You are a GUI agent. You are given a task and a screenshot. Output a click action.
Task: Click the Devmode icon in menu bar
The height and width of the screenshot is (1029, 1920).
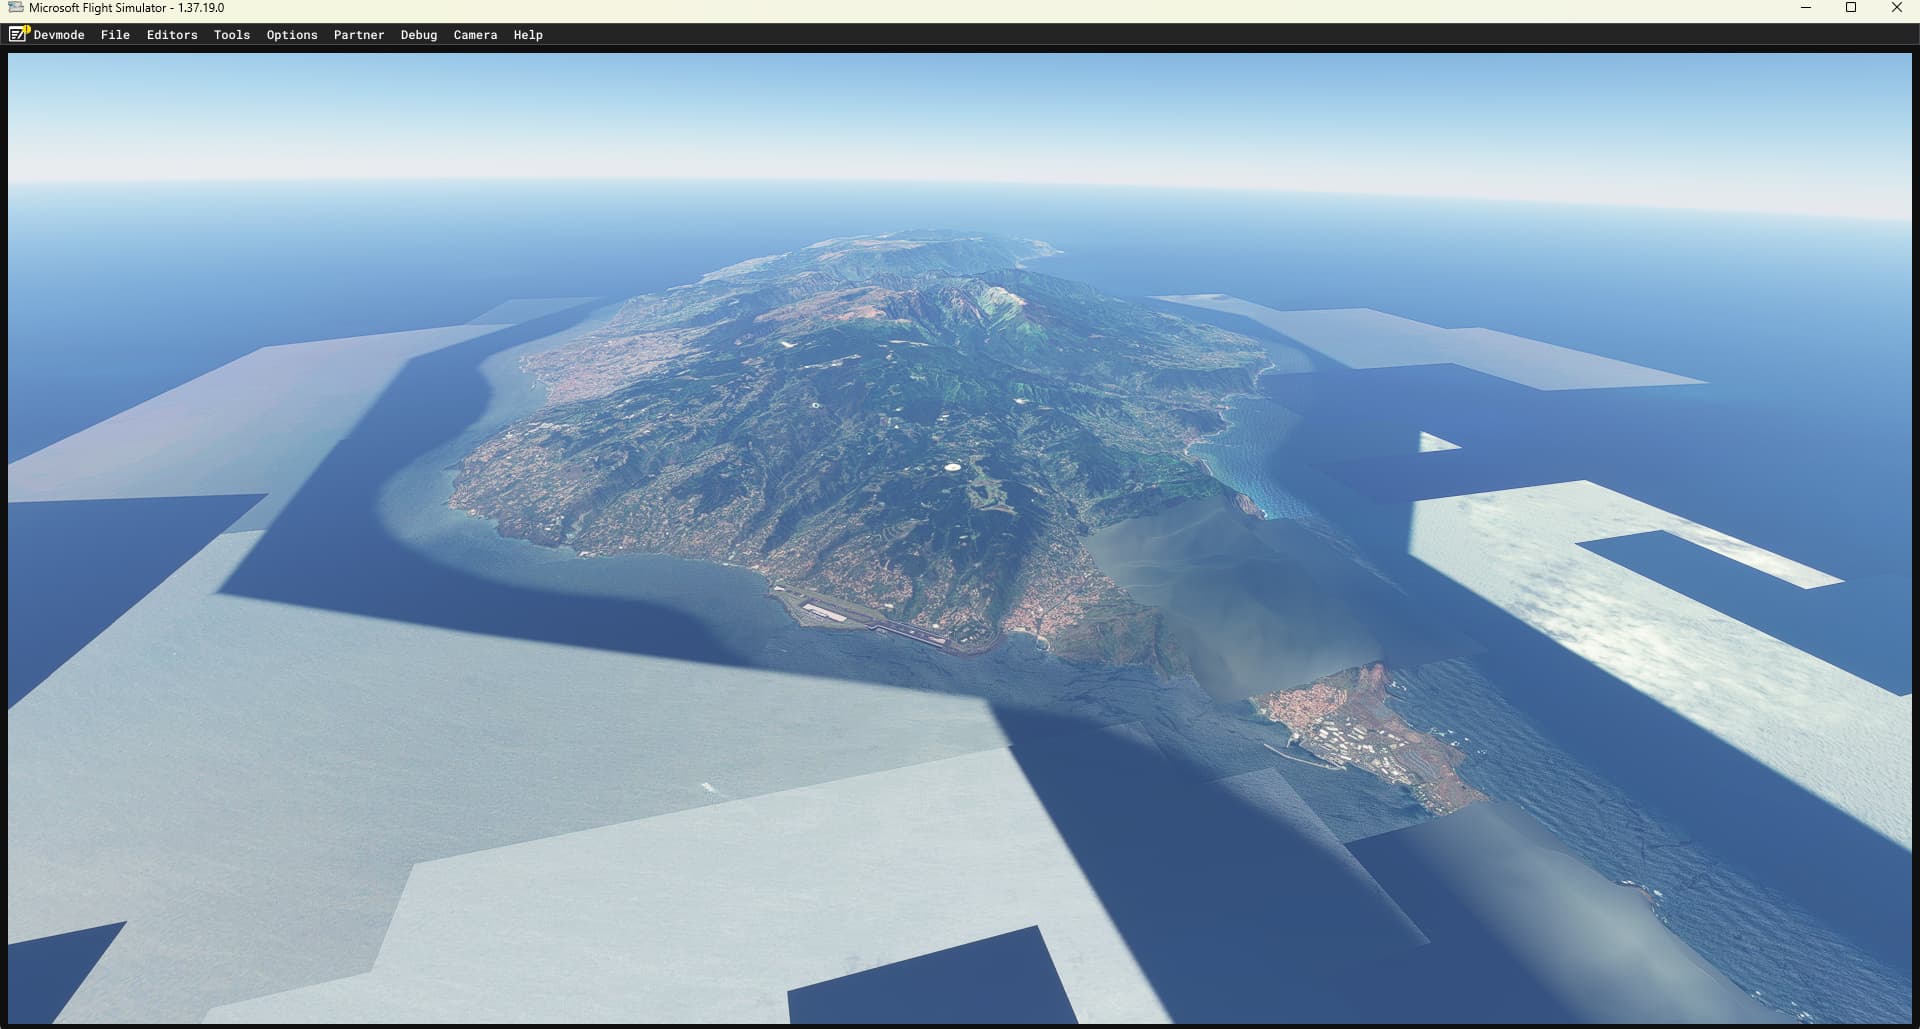click(19, 34)
